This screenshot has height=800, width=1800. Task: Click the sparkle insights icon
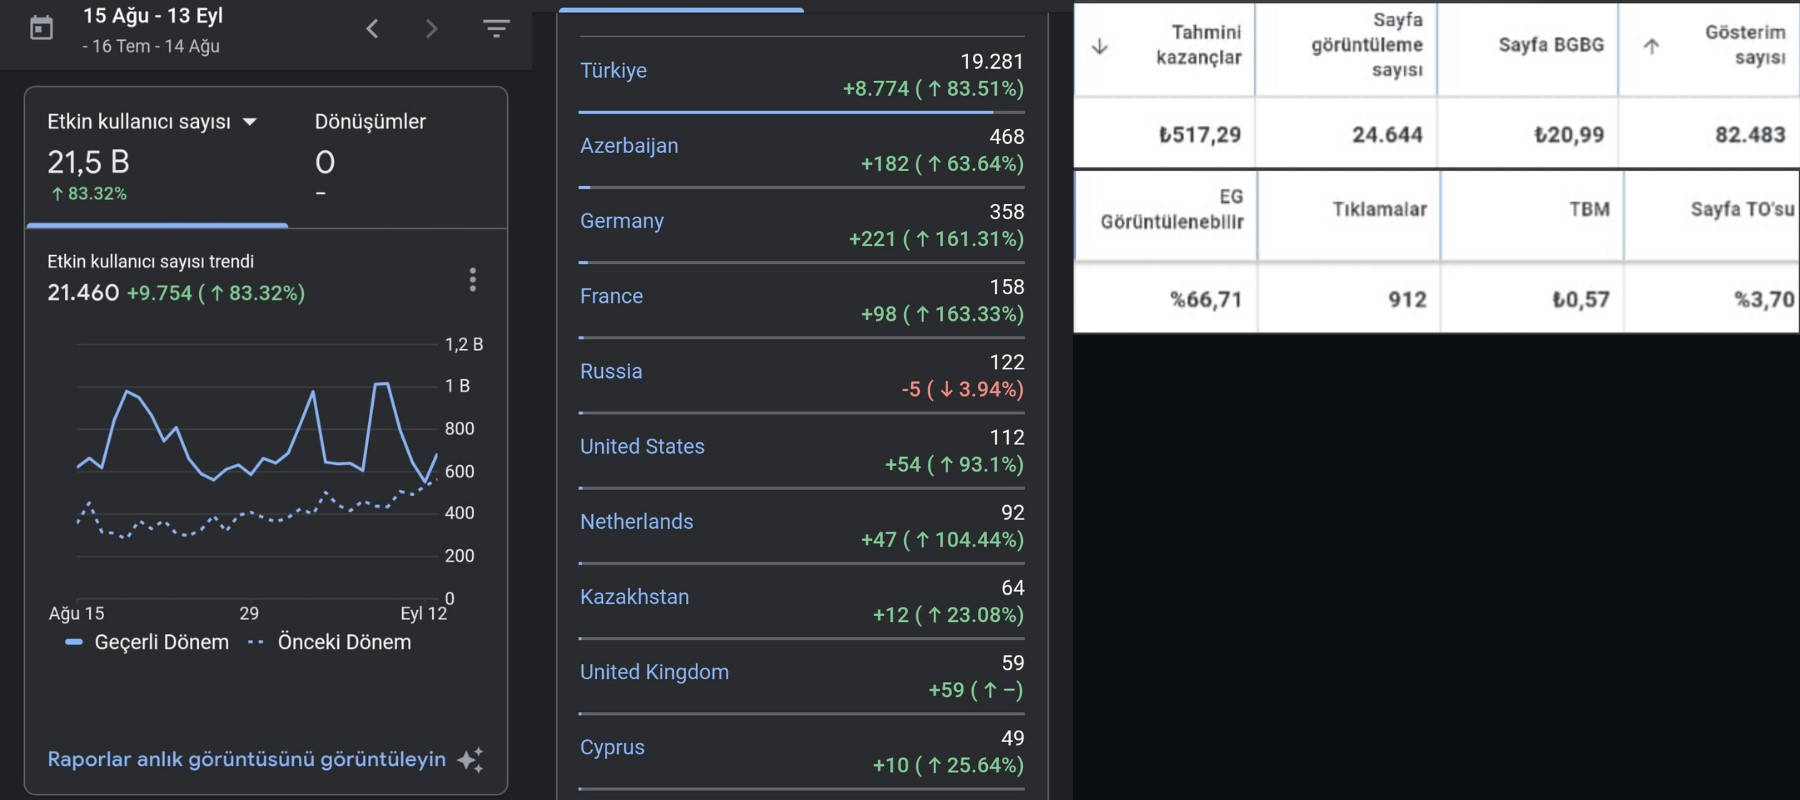[470, 760]
